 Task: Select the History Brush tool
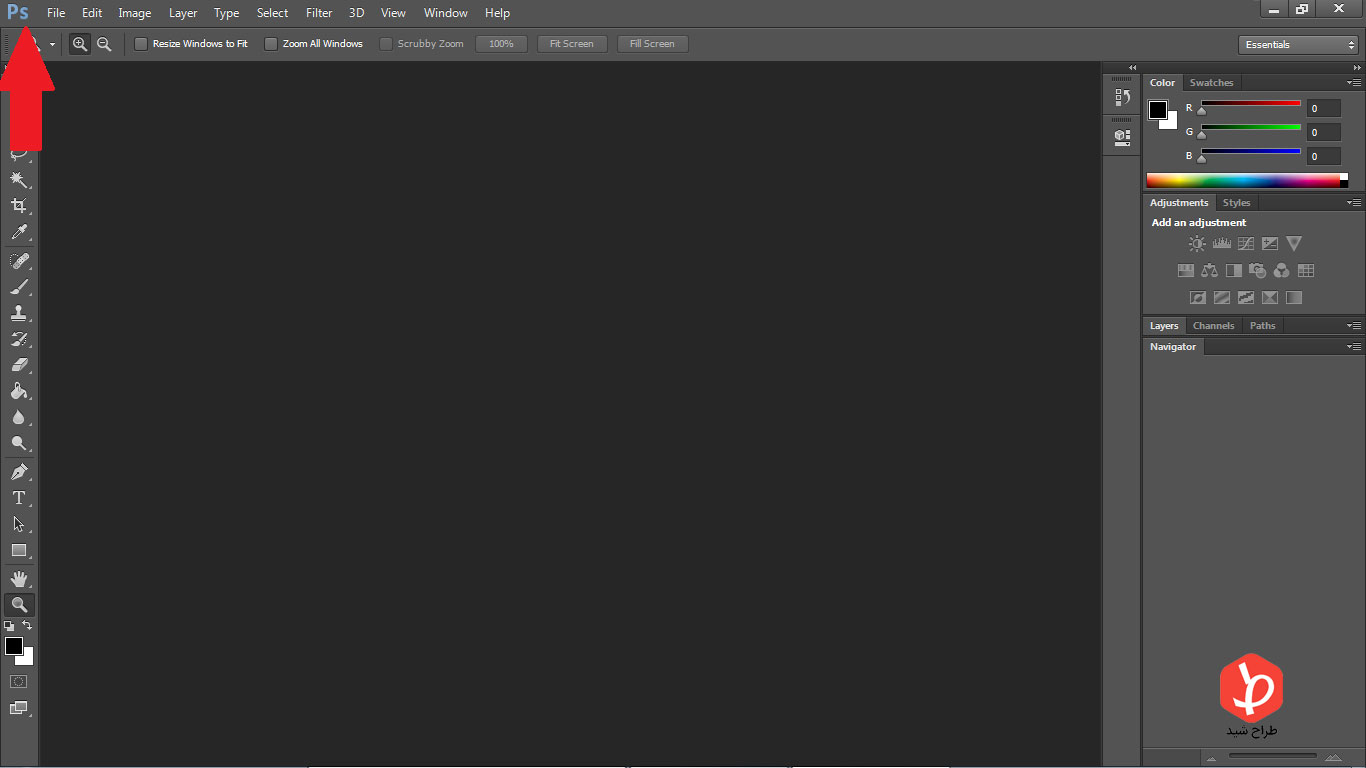(x=18, y=339)
